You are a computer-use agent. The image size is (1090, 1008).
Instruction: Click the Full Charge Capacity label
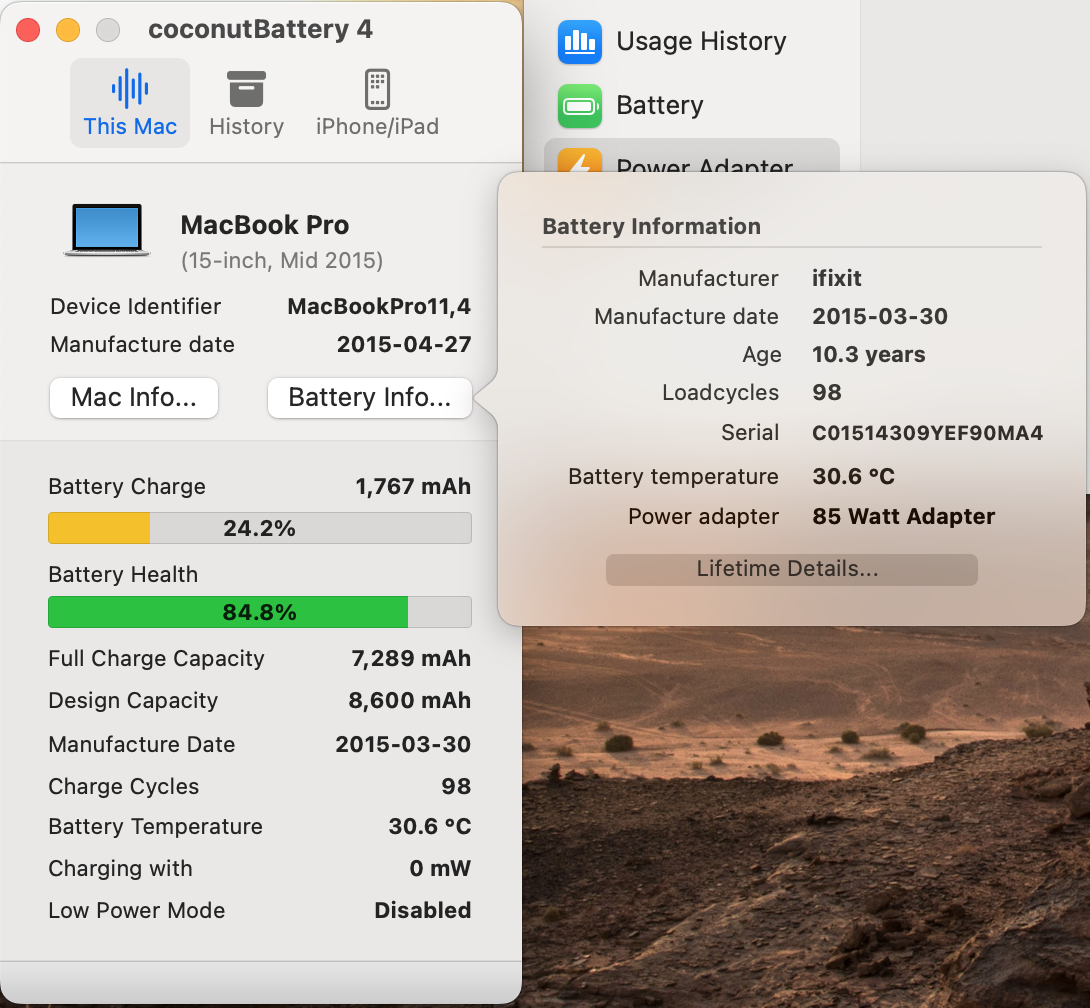tap(156, 659)
